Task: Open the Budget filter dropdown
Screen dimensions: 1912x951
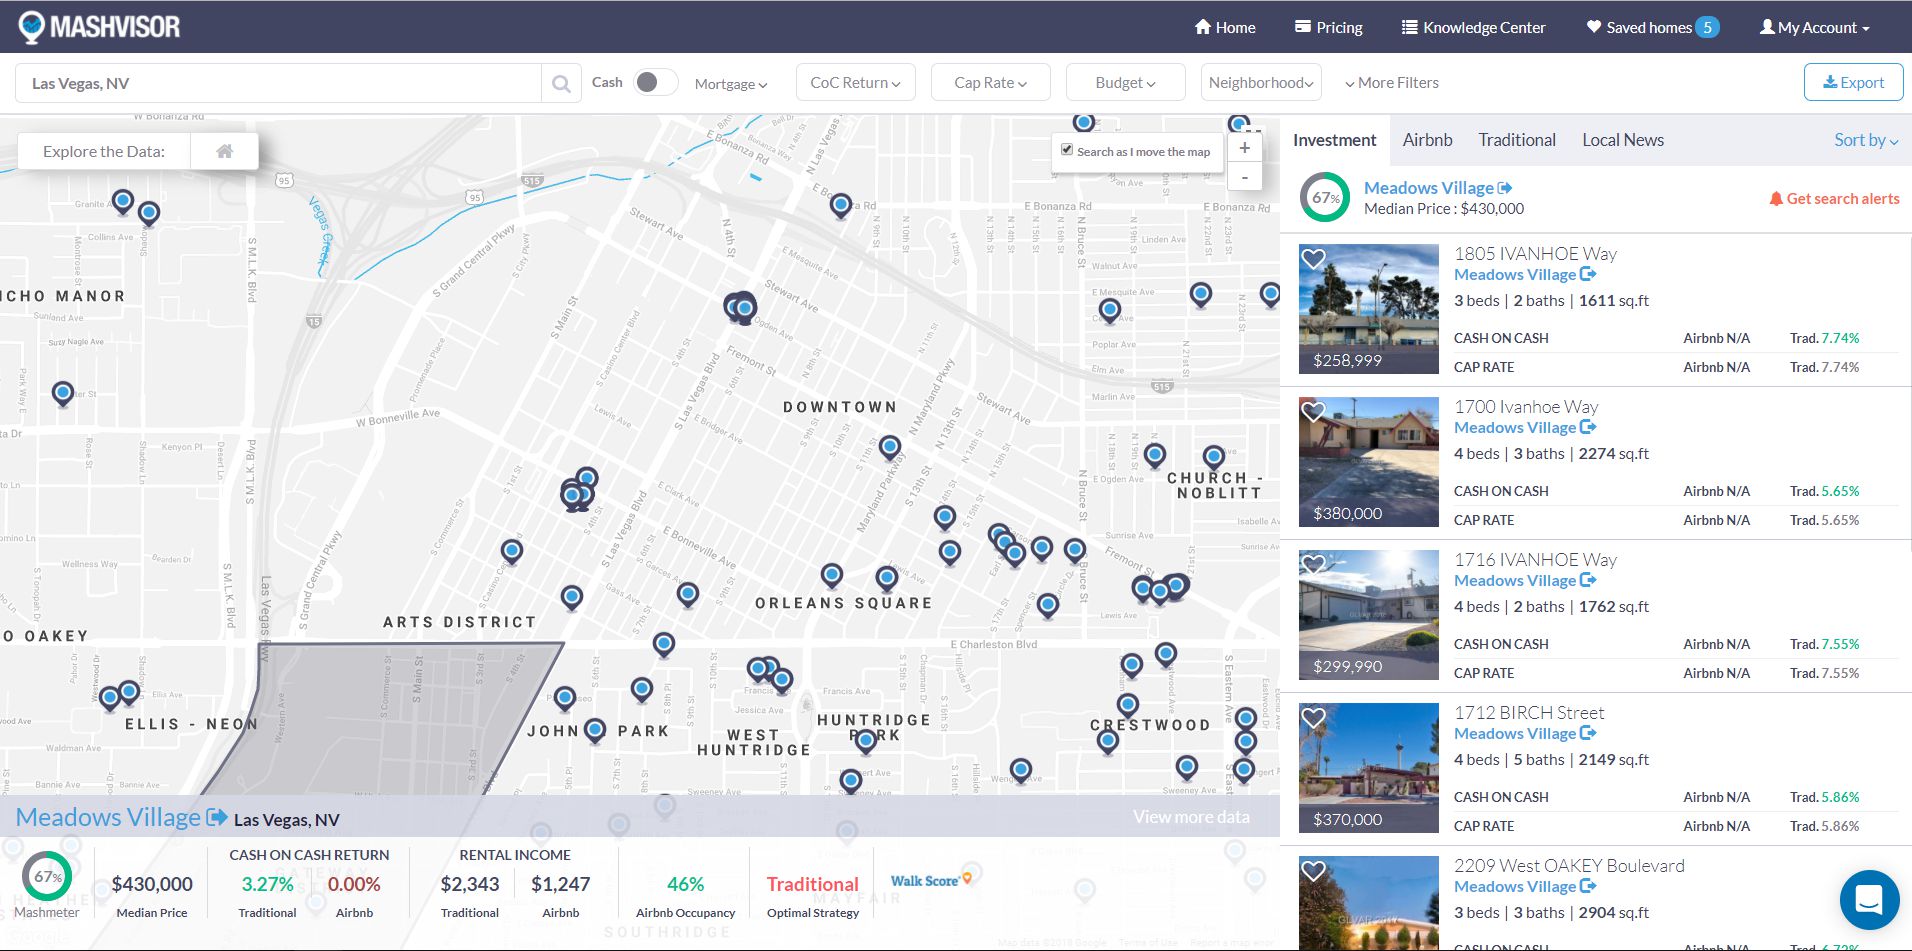Action: click(1125, 82)
